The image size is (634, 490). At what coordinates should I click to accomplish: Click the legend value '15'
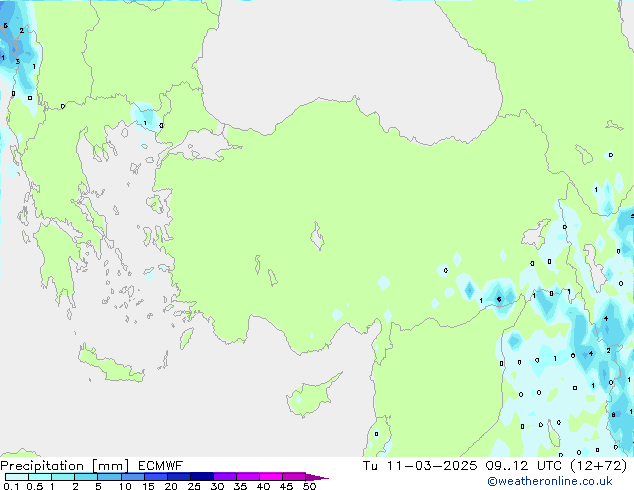[x=148, y=486]
